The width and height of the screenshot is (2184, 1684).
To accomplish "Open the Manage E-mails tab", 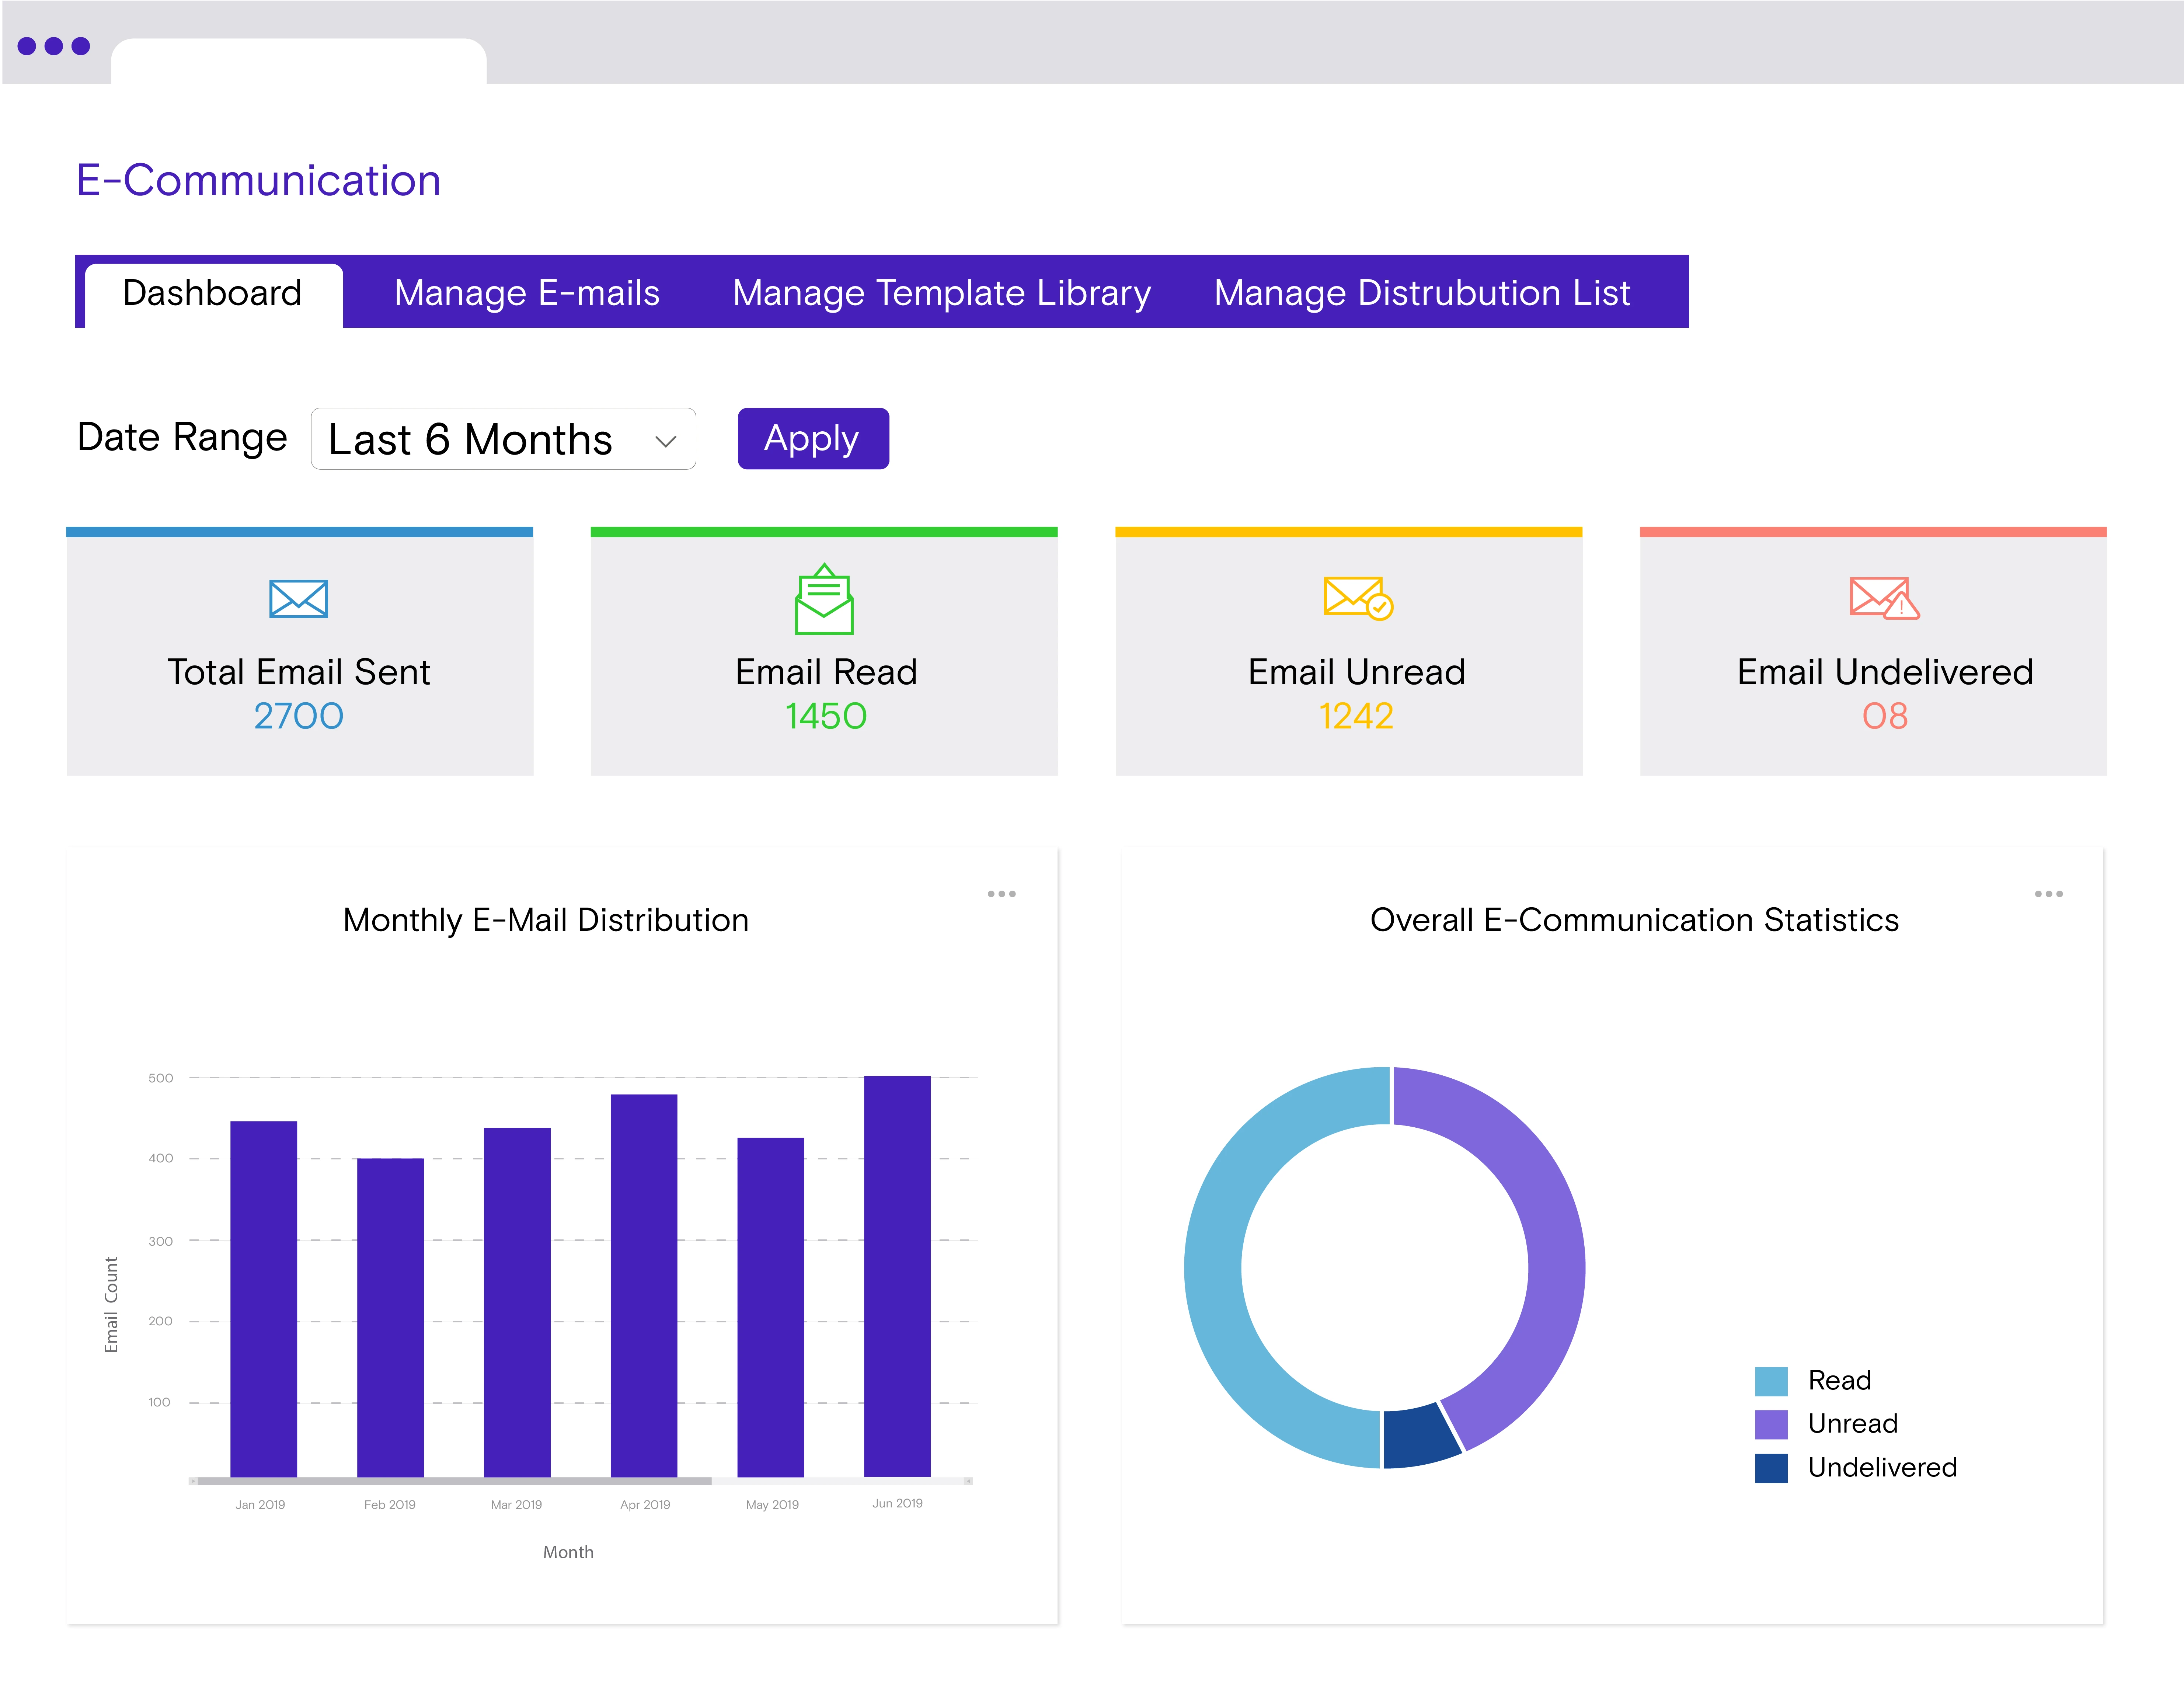I will click(527, 293).
